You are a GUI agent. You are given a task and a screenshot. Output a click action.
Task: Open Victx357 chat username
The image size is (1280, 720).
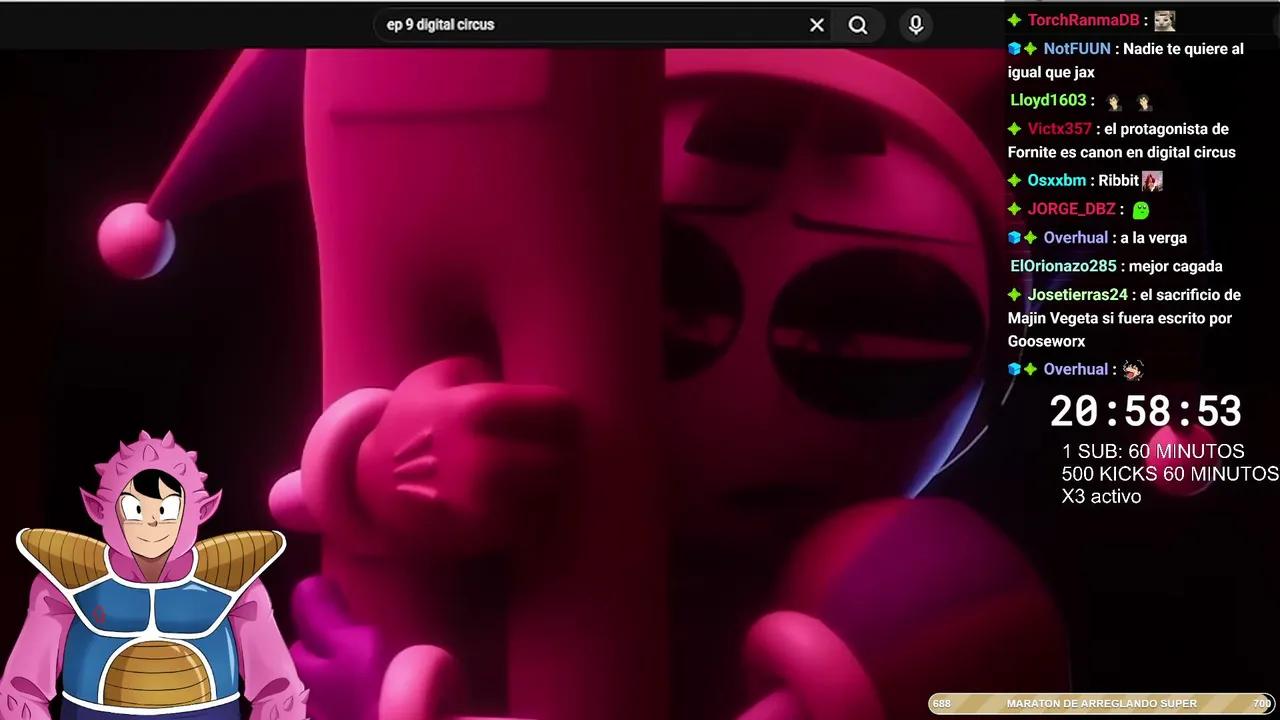click(x=1059, y=128)
